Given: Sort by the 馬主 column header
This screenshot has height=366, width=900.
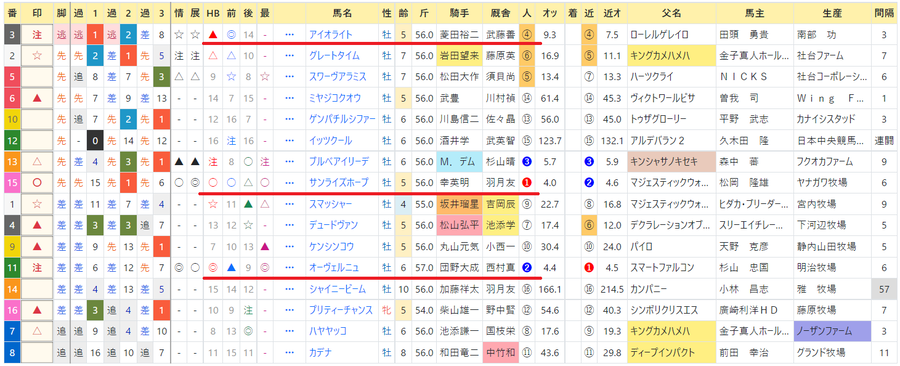Looking at the screenshot, I should [755, 13].
